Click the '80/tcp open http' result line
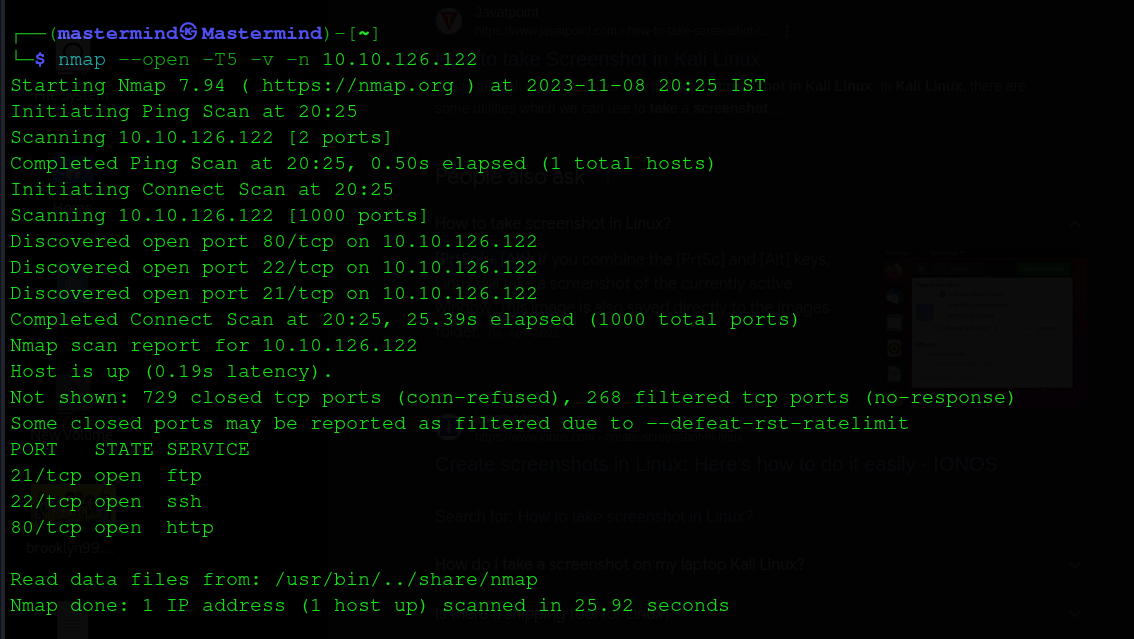The image size is (1134, 639). coord(112,528)
